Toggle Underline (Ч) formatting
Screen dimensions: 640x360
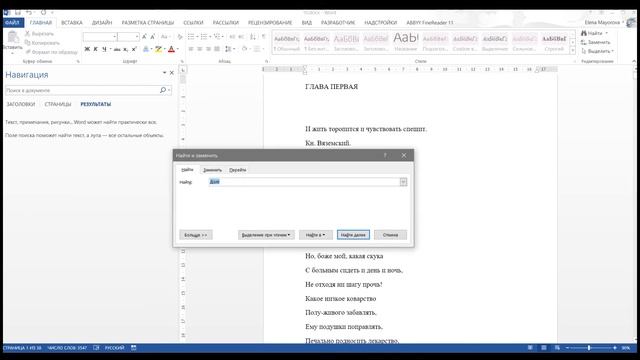[104, 49]
